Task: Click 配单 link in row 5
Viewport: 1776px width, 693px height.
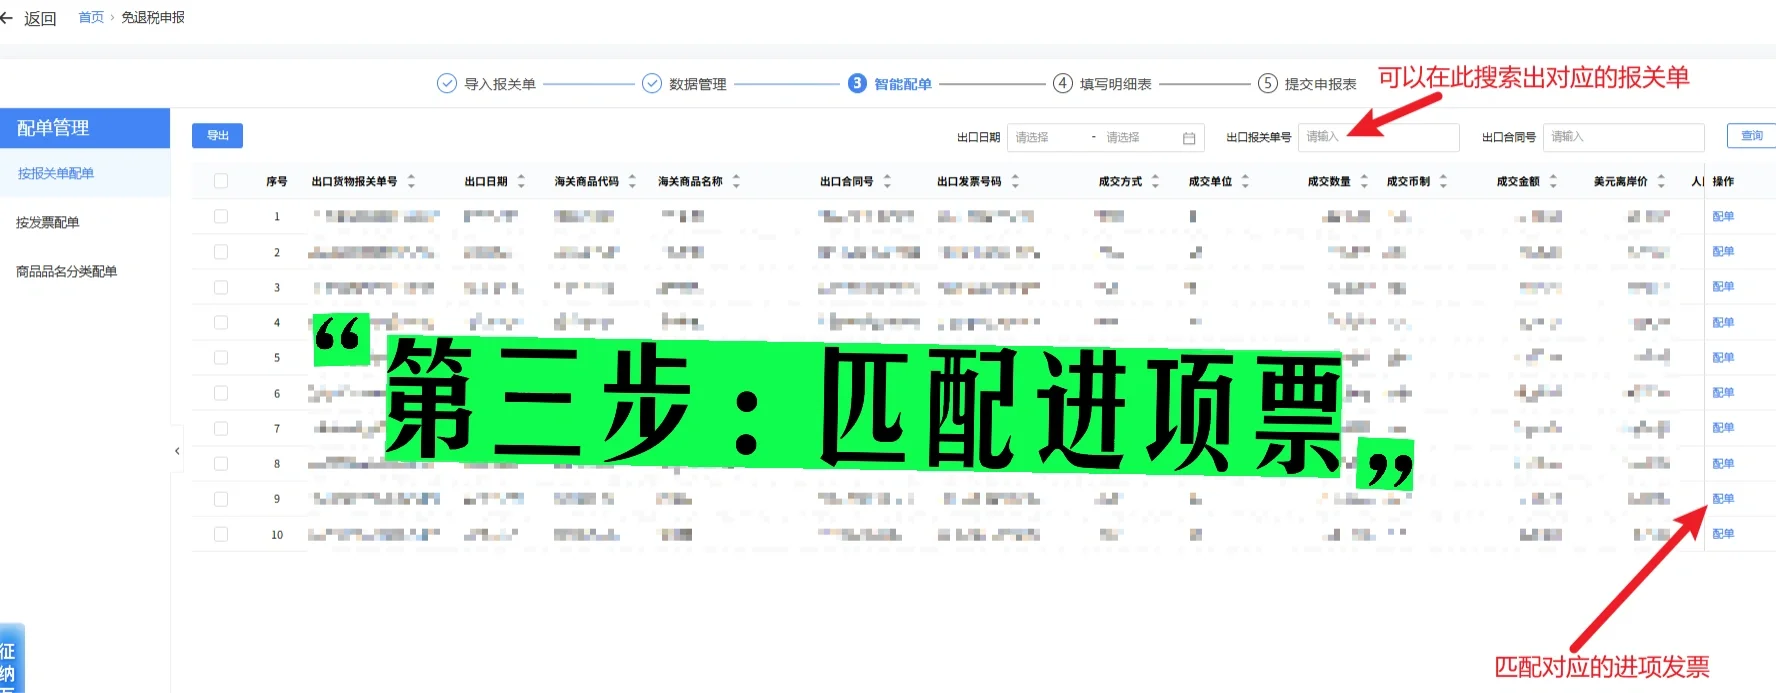Action: click(x=1723, y=357)
